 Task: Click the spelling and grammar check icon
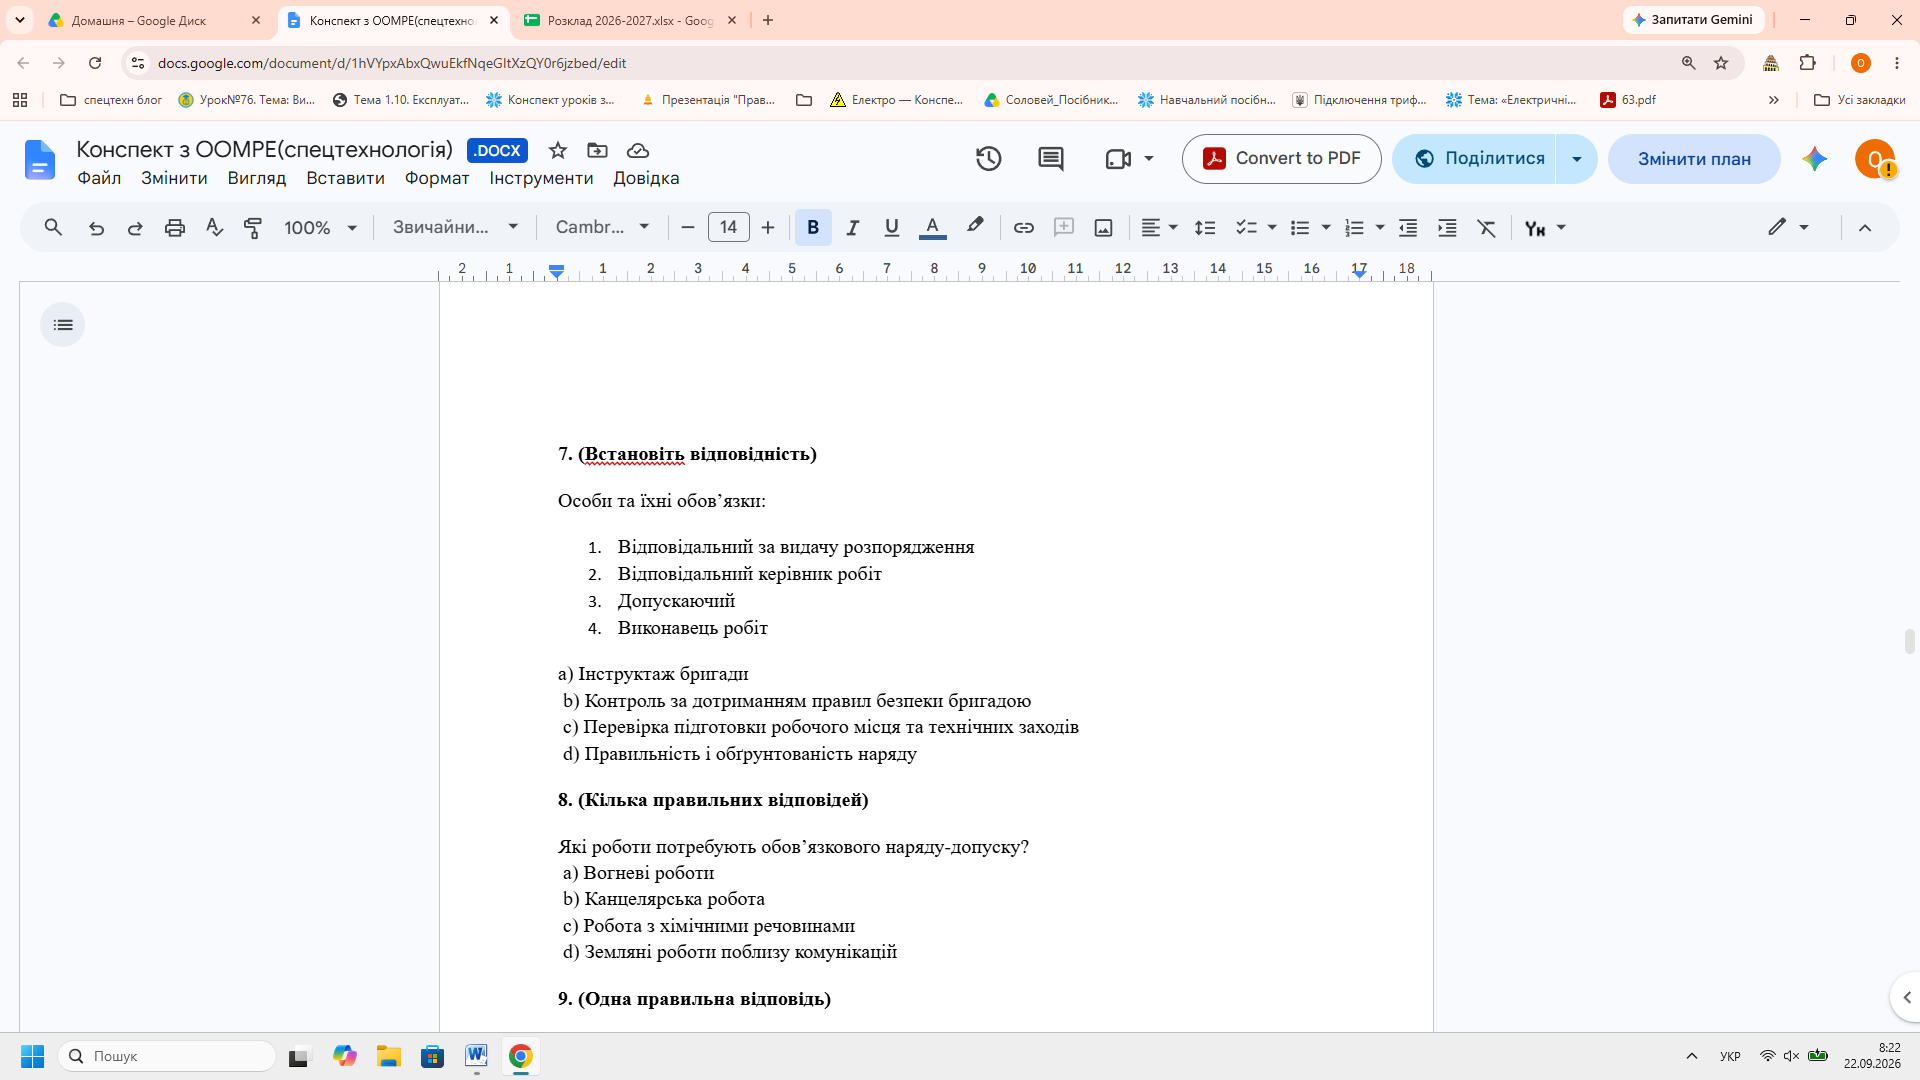214,228
